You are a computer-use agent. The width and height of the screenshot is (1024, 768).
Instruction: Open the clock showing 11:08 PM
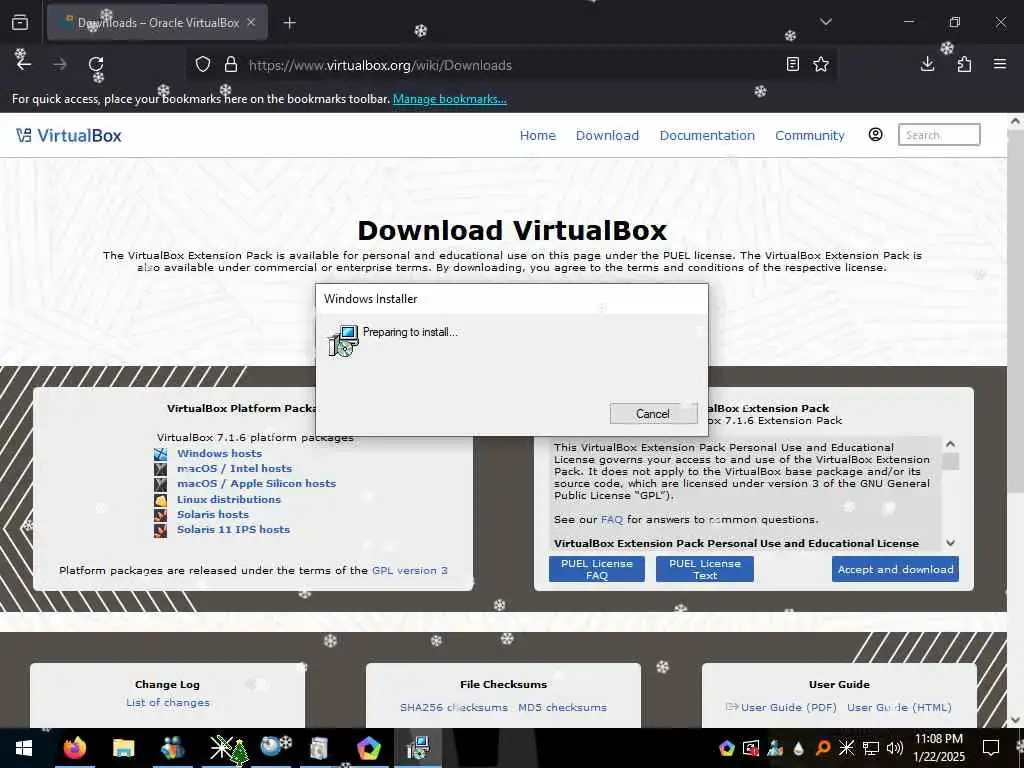pyautogui.click(x=938, y=748)
